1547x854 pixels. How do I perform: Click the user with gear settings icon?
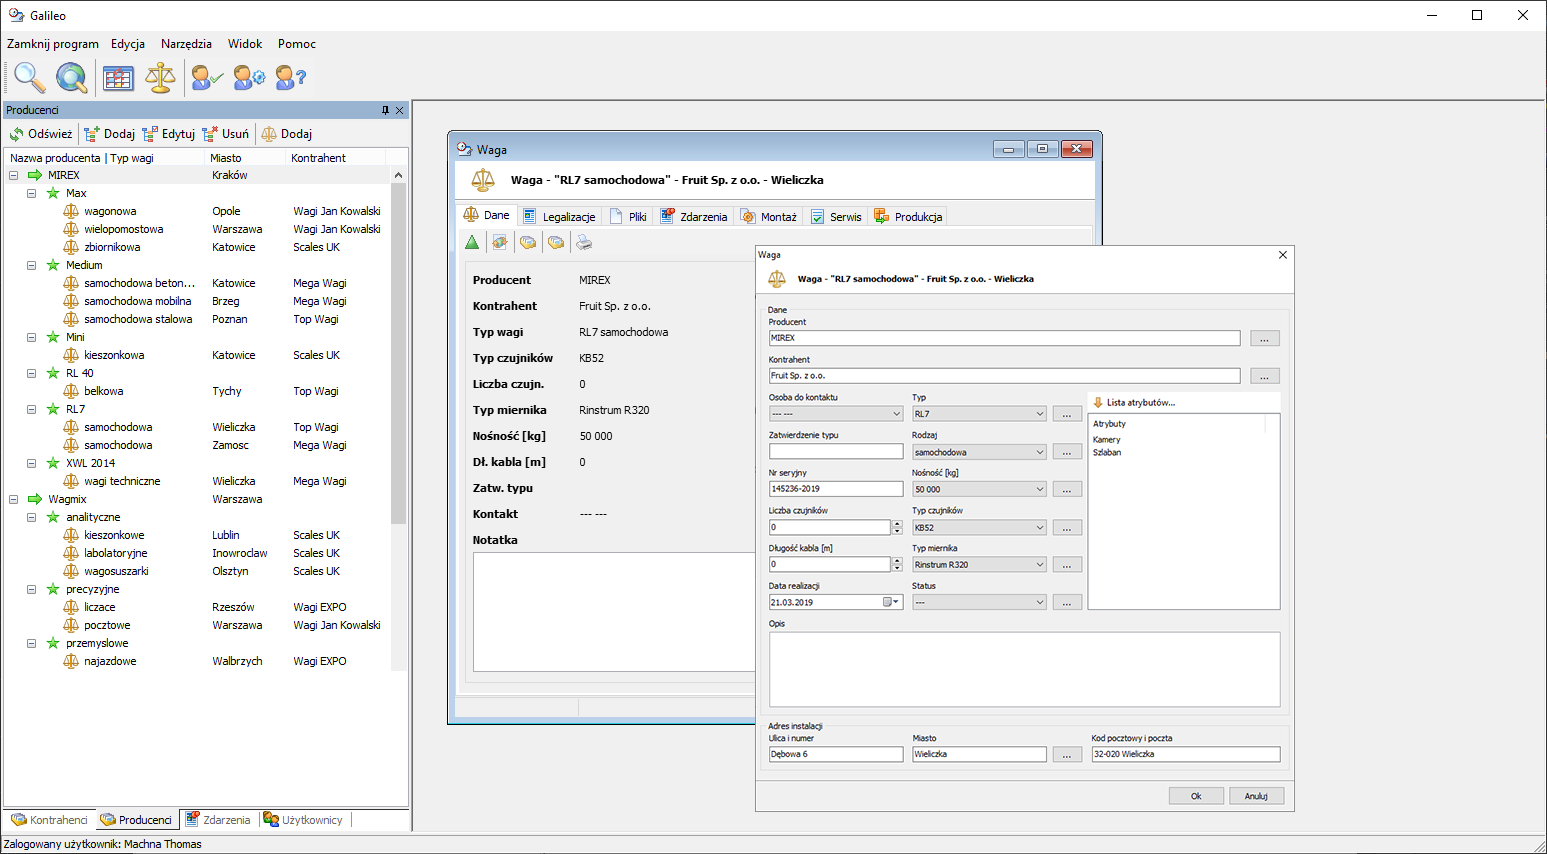point(249,77)
